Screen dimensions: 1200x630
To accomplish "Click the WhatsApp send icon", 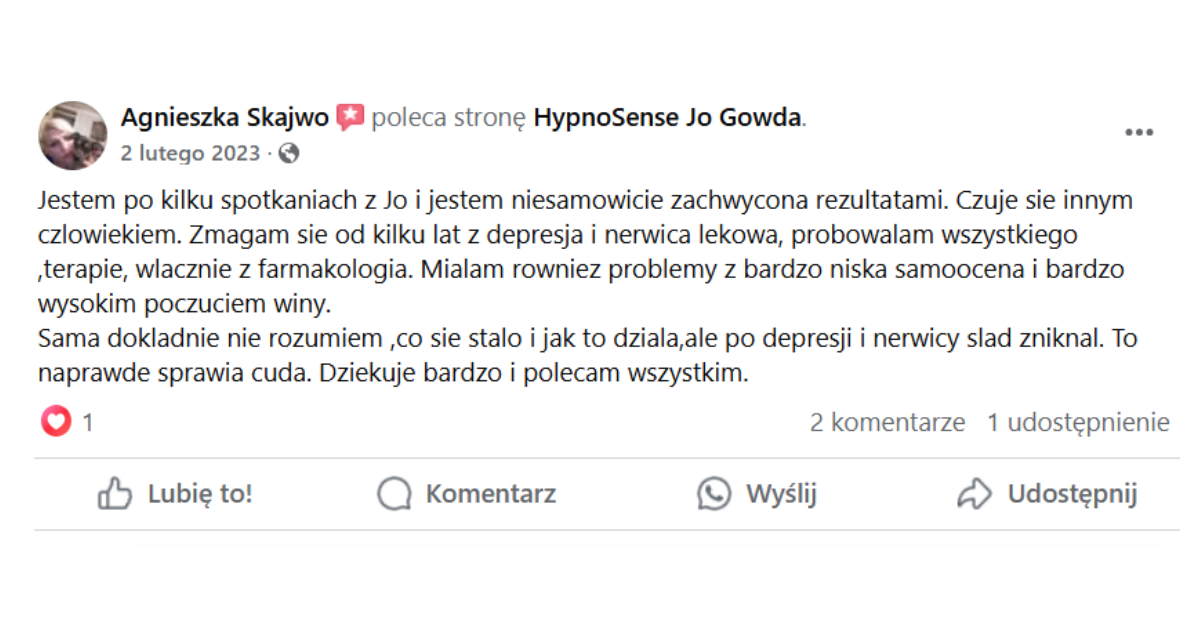I will pyautogui.click(x=714, y=494).
